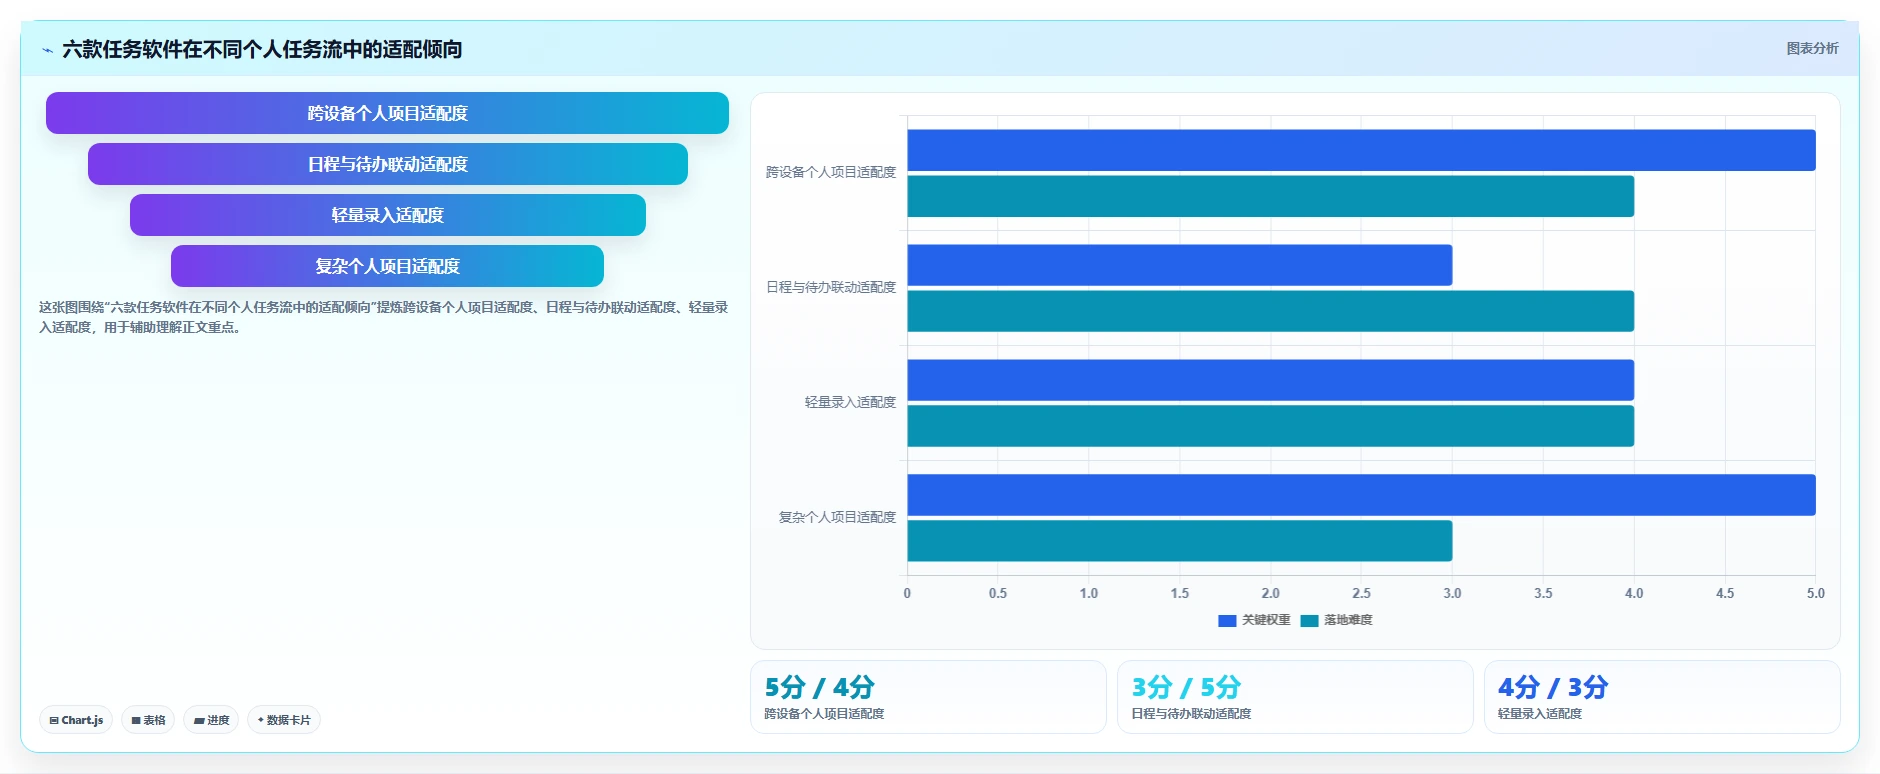Viewport: 1880px width, 774px height.
Task: Click the x-axis tick value 5.0
Action: click(1815, 593)
